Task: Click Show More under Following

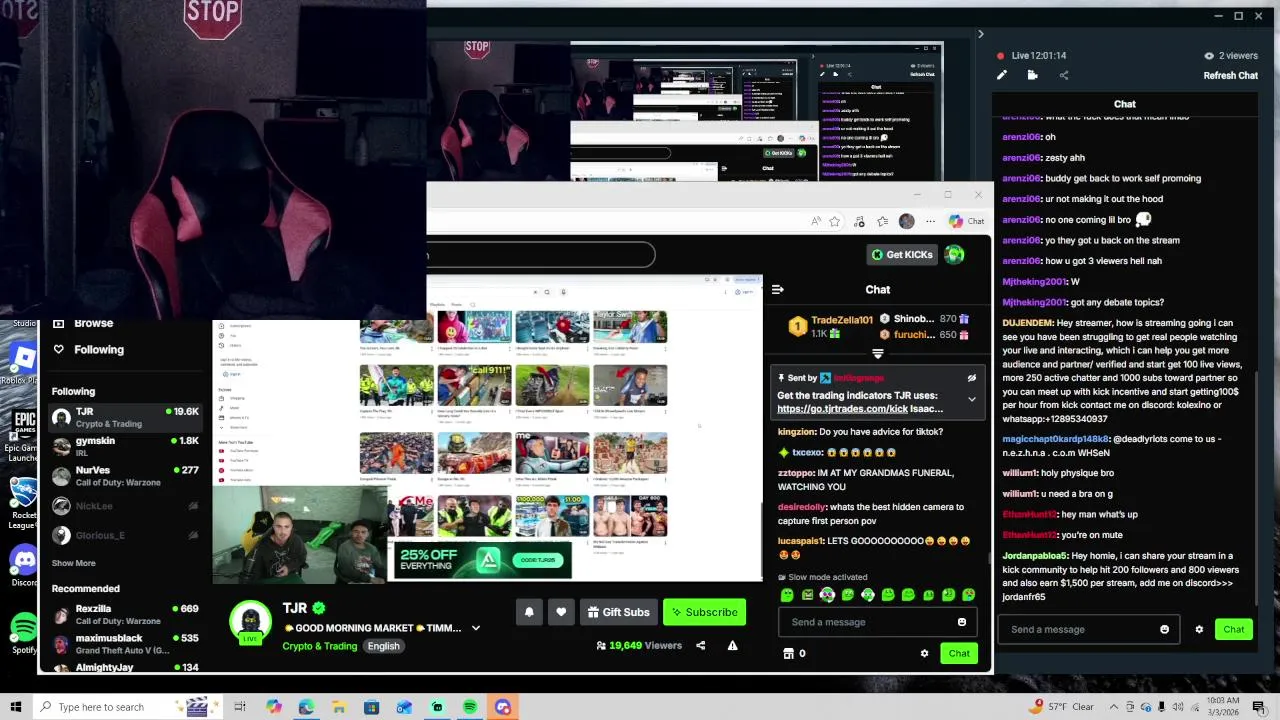Action: (x=74, y=563)
